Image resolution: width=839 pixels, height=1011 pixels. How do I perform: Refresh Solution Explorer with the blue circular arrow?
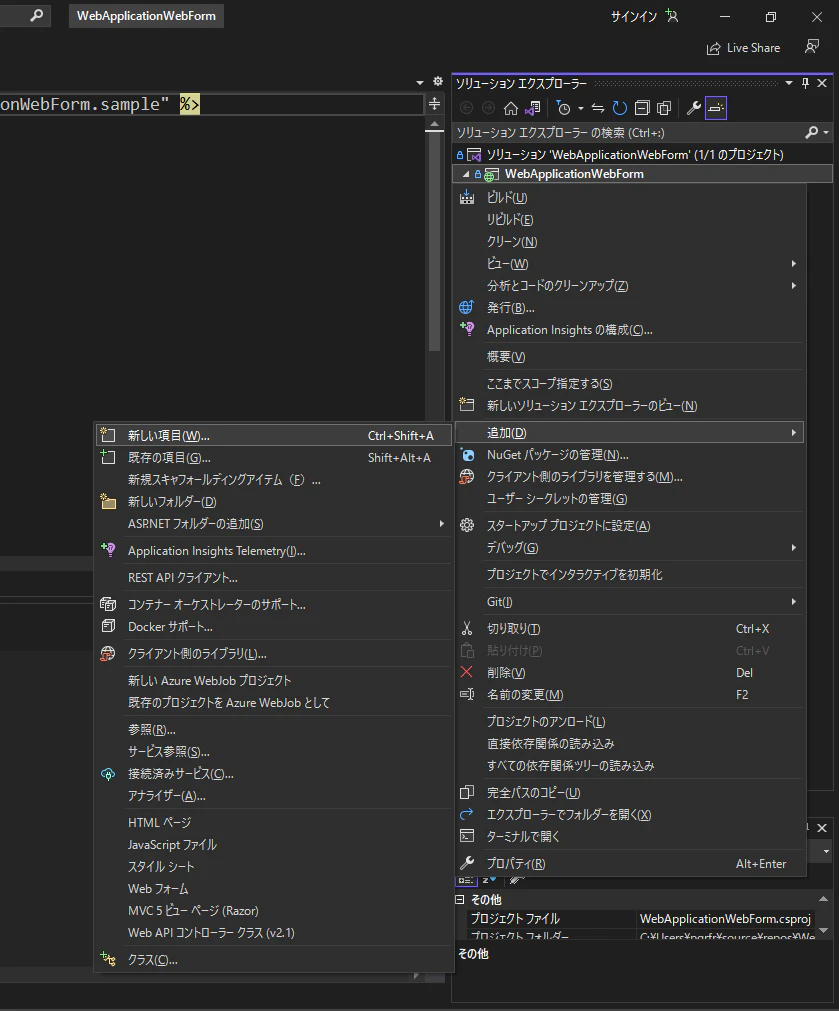(x=620, y=108)
